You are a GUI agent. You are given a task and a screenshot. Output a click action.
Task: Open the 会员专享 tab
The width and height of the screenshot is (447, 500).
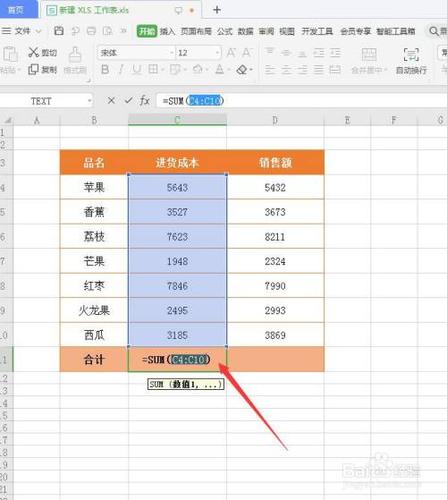tap(355, 31)
